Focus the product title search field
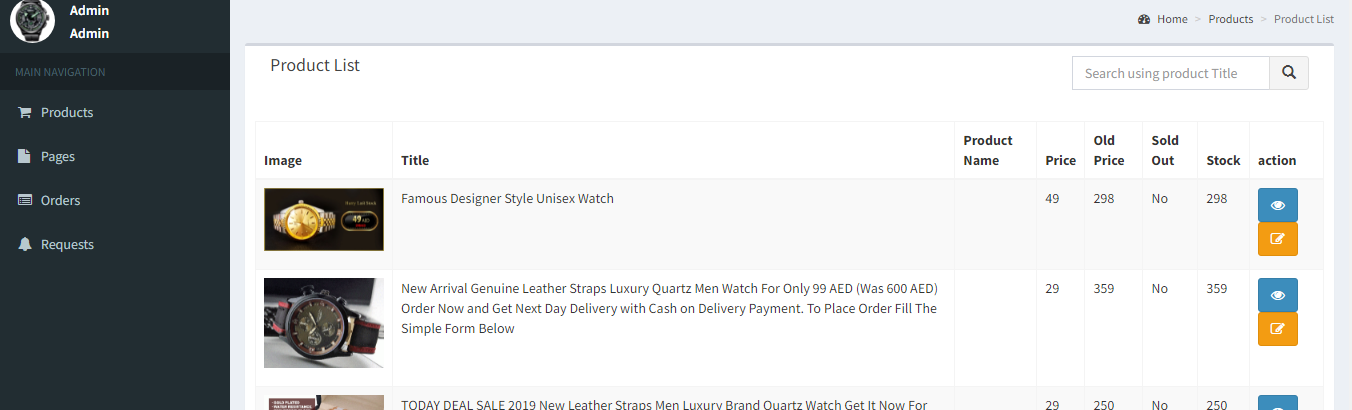The height and width of the screenshot is (410, 1352). pos(1170,73)
